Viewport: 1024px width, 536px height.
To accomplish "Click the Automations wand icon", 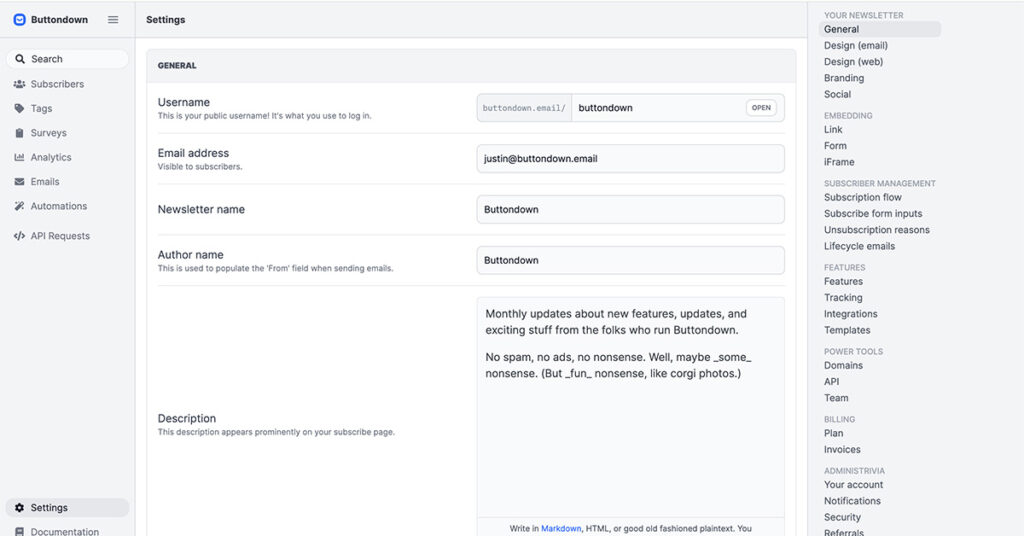I will [20, 206].
